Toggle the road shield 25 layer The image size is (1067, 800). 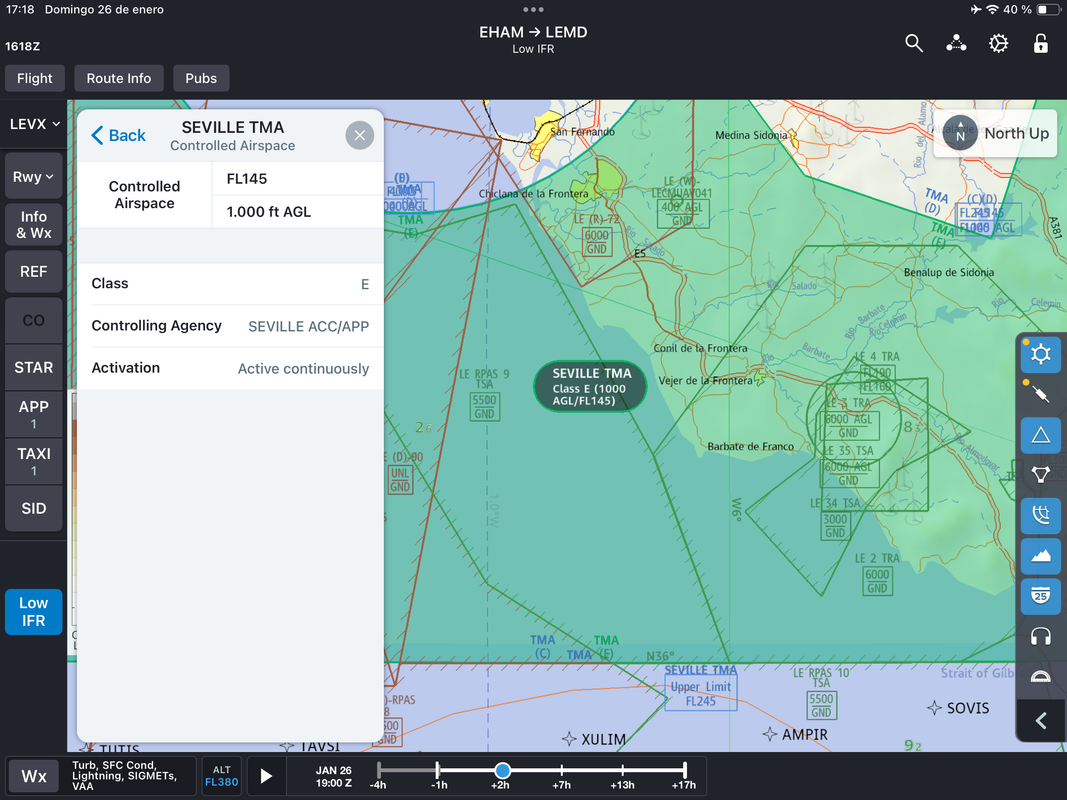1040,597
